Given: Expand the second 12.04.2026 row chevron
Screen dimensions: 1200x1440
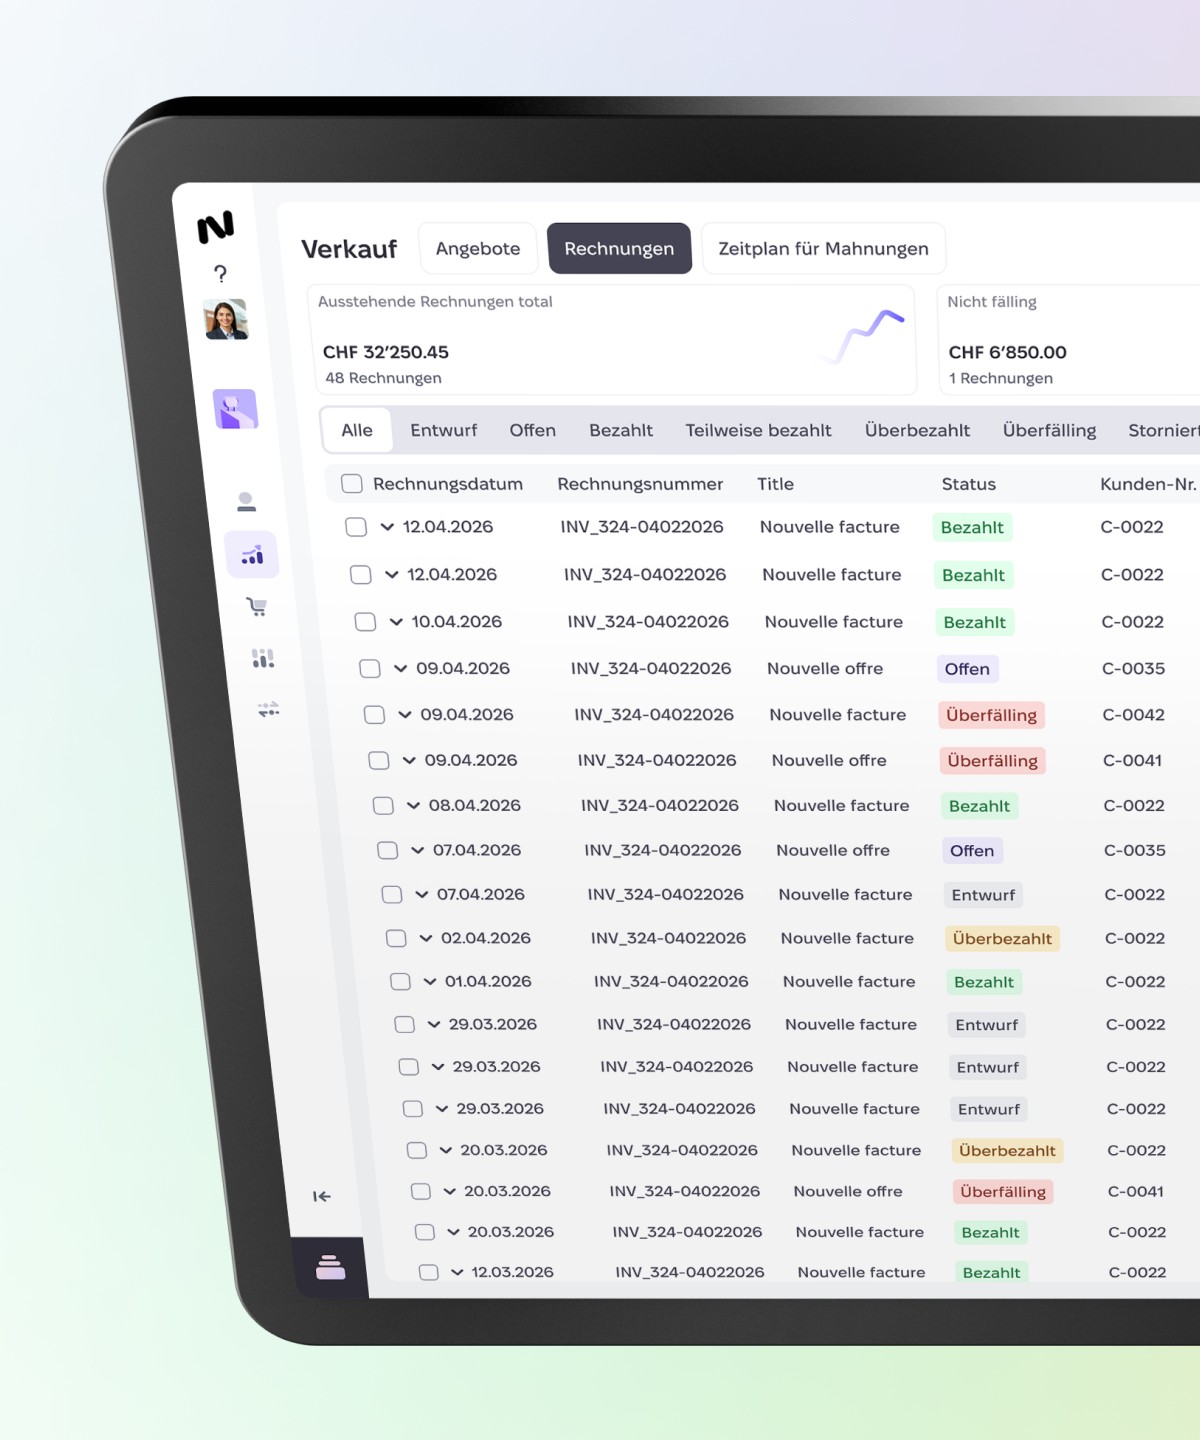Looking at the screenshot, I should (392, 575).
